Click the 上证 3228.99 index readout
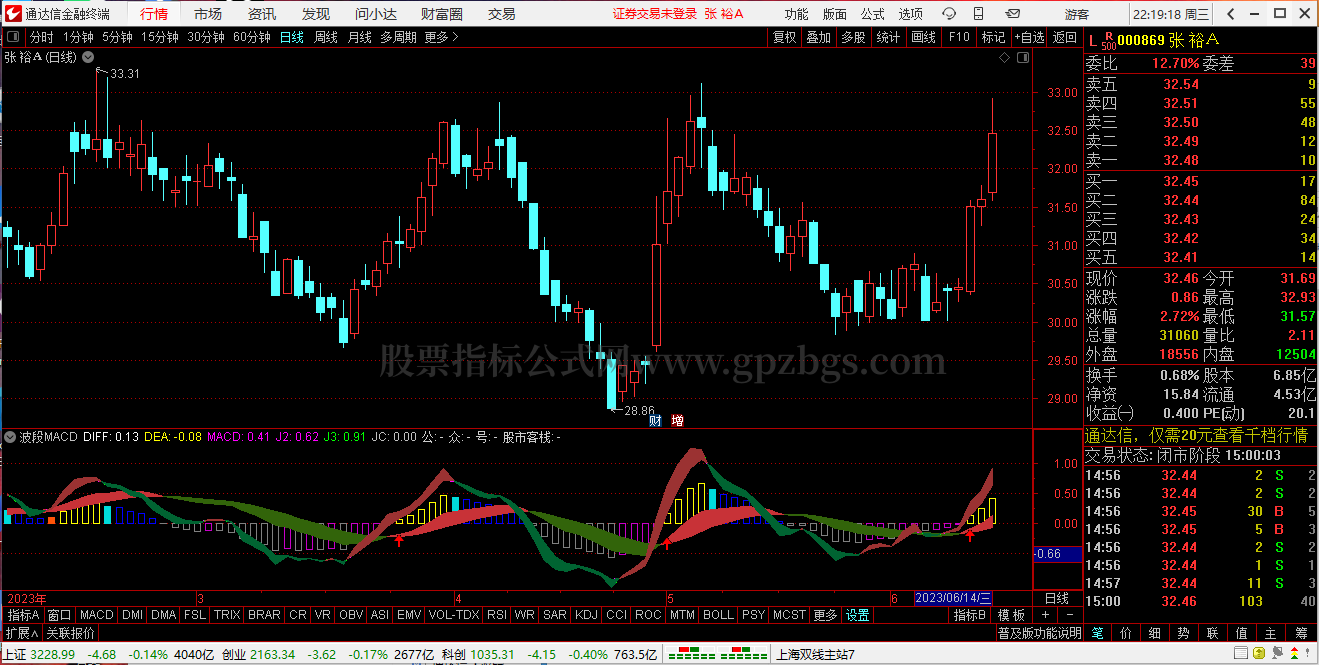The width and height of the screenshot is (1319, 665). click(x=39, y=656)
